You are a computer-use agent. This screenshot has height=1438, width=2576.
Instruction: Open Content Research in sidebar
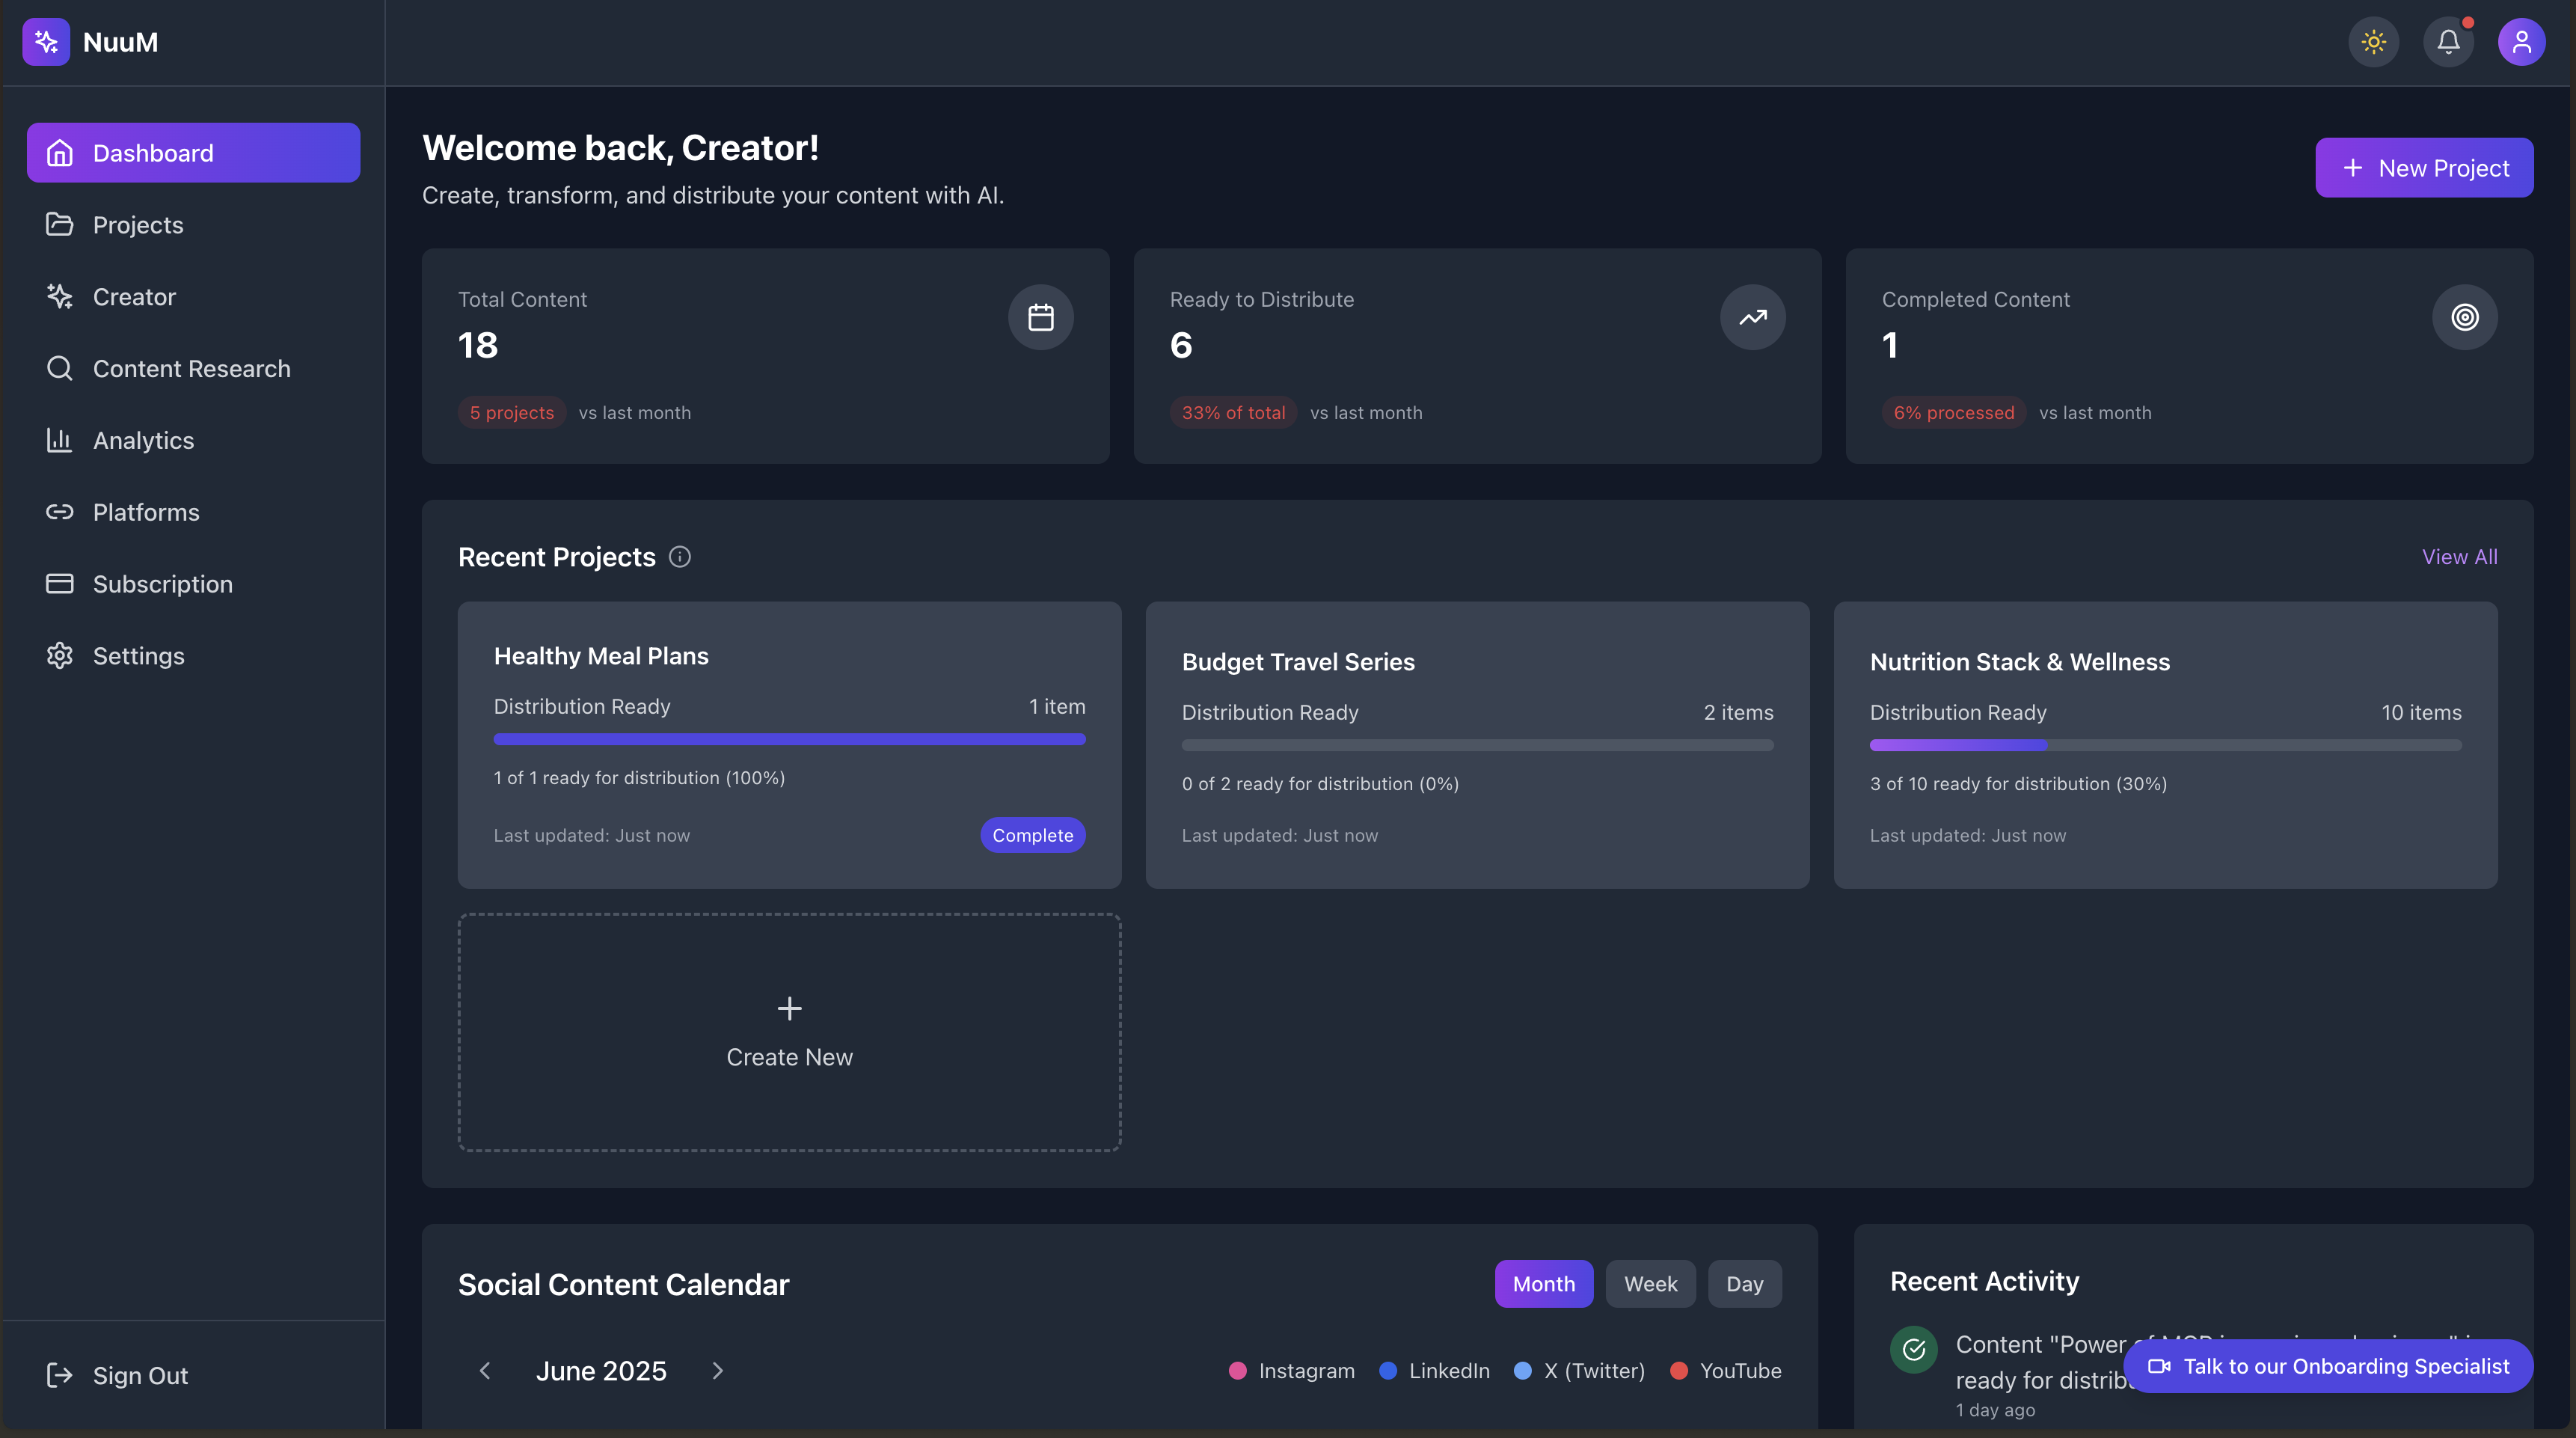click(x=191, y=369)
